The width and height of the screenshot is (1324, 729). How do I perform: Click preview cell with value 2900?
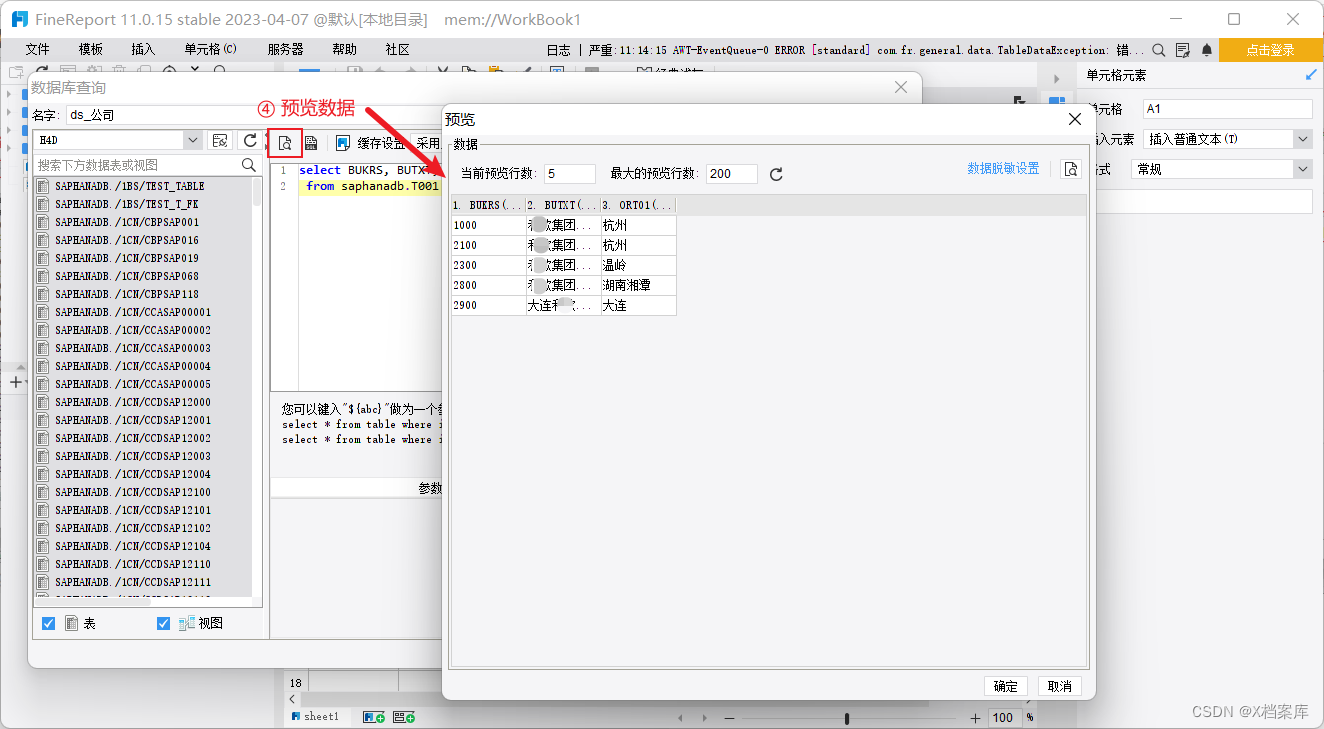click(488, 305)
